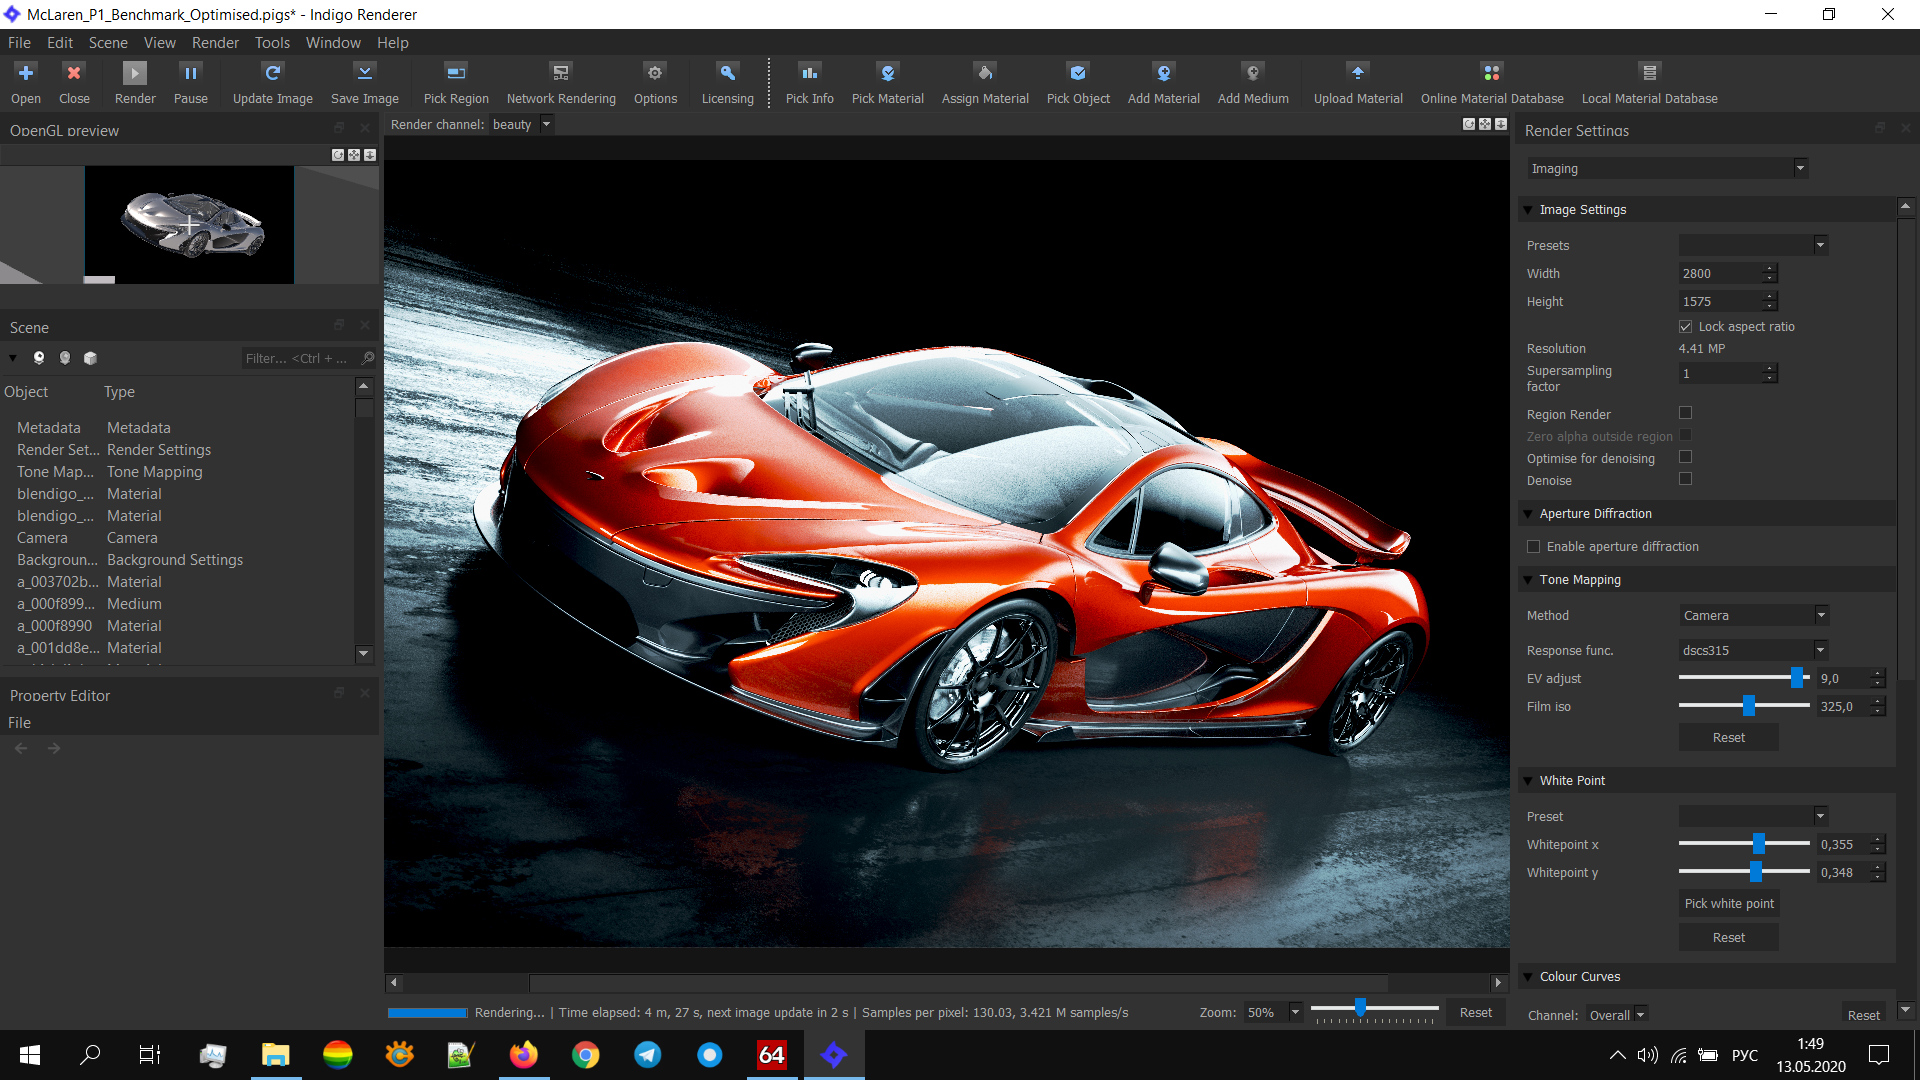1920x1080 pixels.
Task: Open the Tools menu
Action: [x=271, y=43]
